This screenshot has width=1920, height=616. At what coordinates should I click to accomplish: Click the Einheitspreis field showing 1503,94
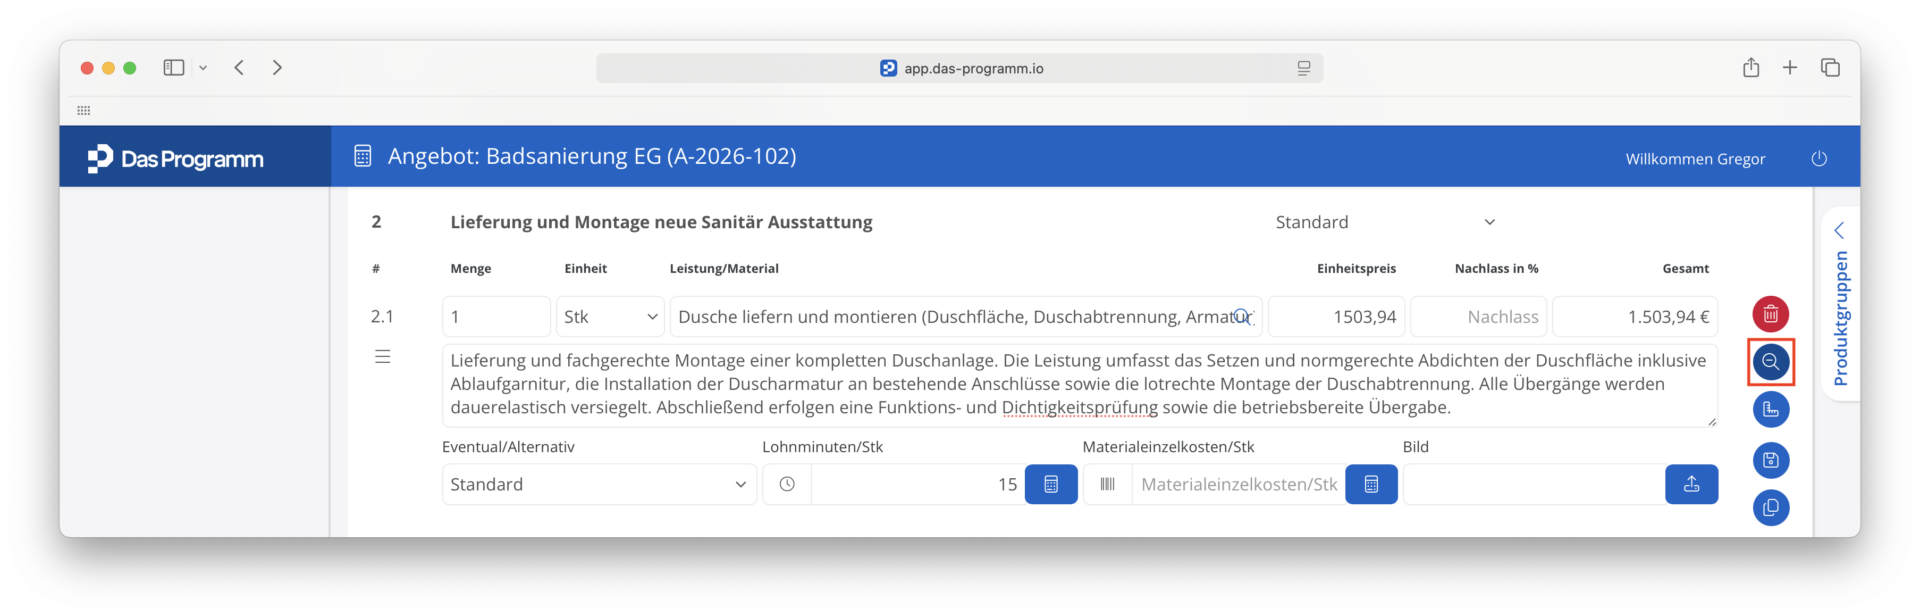click(1337, 317)
